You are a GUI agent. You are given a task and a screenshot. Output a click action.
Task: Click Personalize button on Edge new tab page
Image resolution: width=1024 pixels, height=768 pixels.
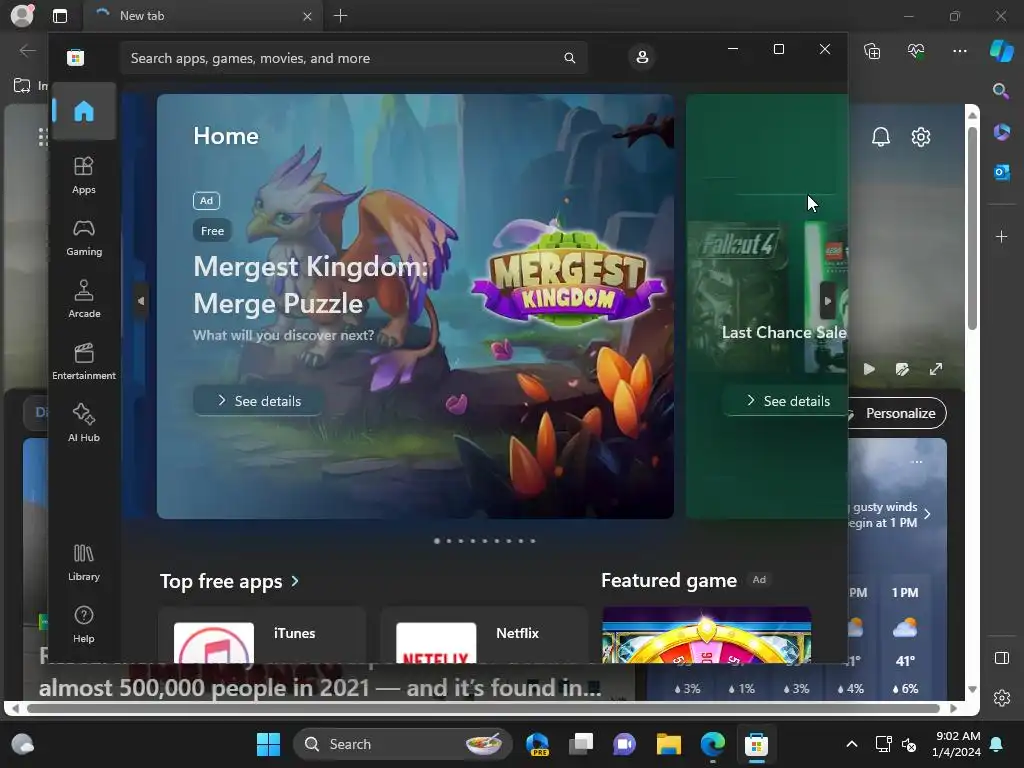click(x=897, y=413)
